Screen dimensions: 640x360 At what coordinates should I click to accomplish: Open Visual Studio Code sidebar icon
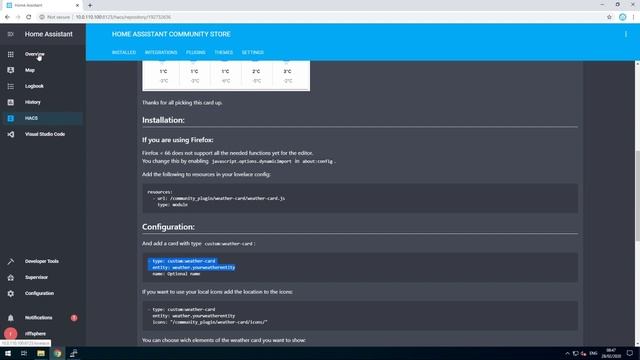[x=11, y=134]
